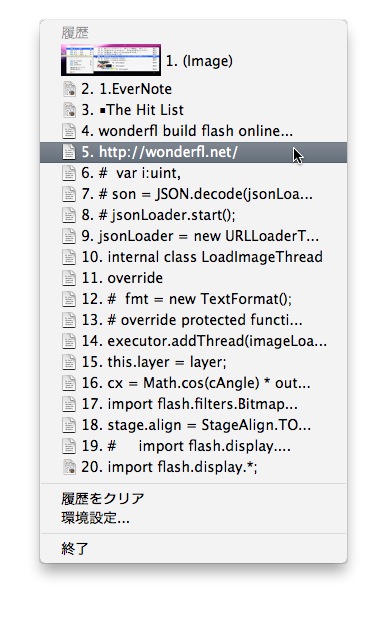387x623 pixels.
Task: Select fmt = new TextFormat(); entry
Action: click(x=194, y=299)
